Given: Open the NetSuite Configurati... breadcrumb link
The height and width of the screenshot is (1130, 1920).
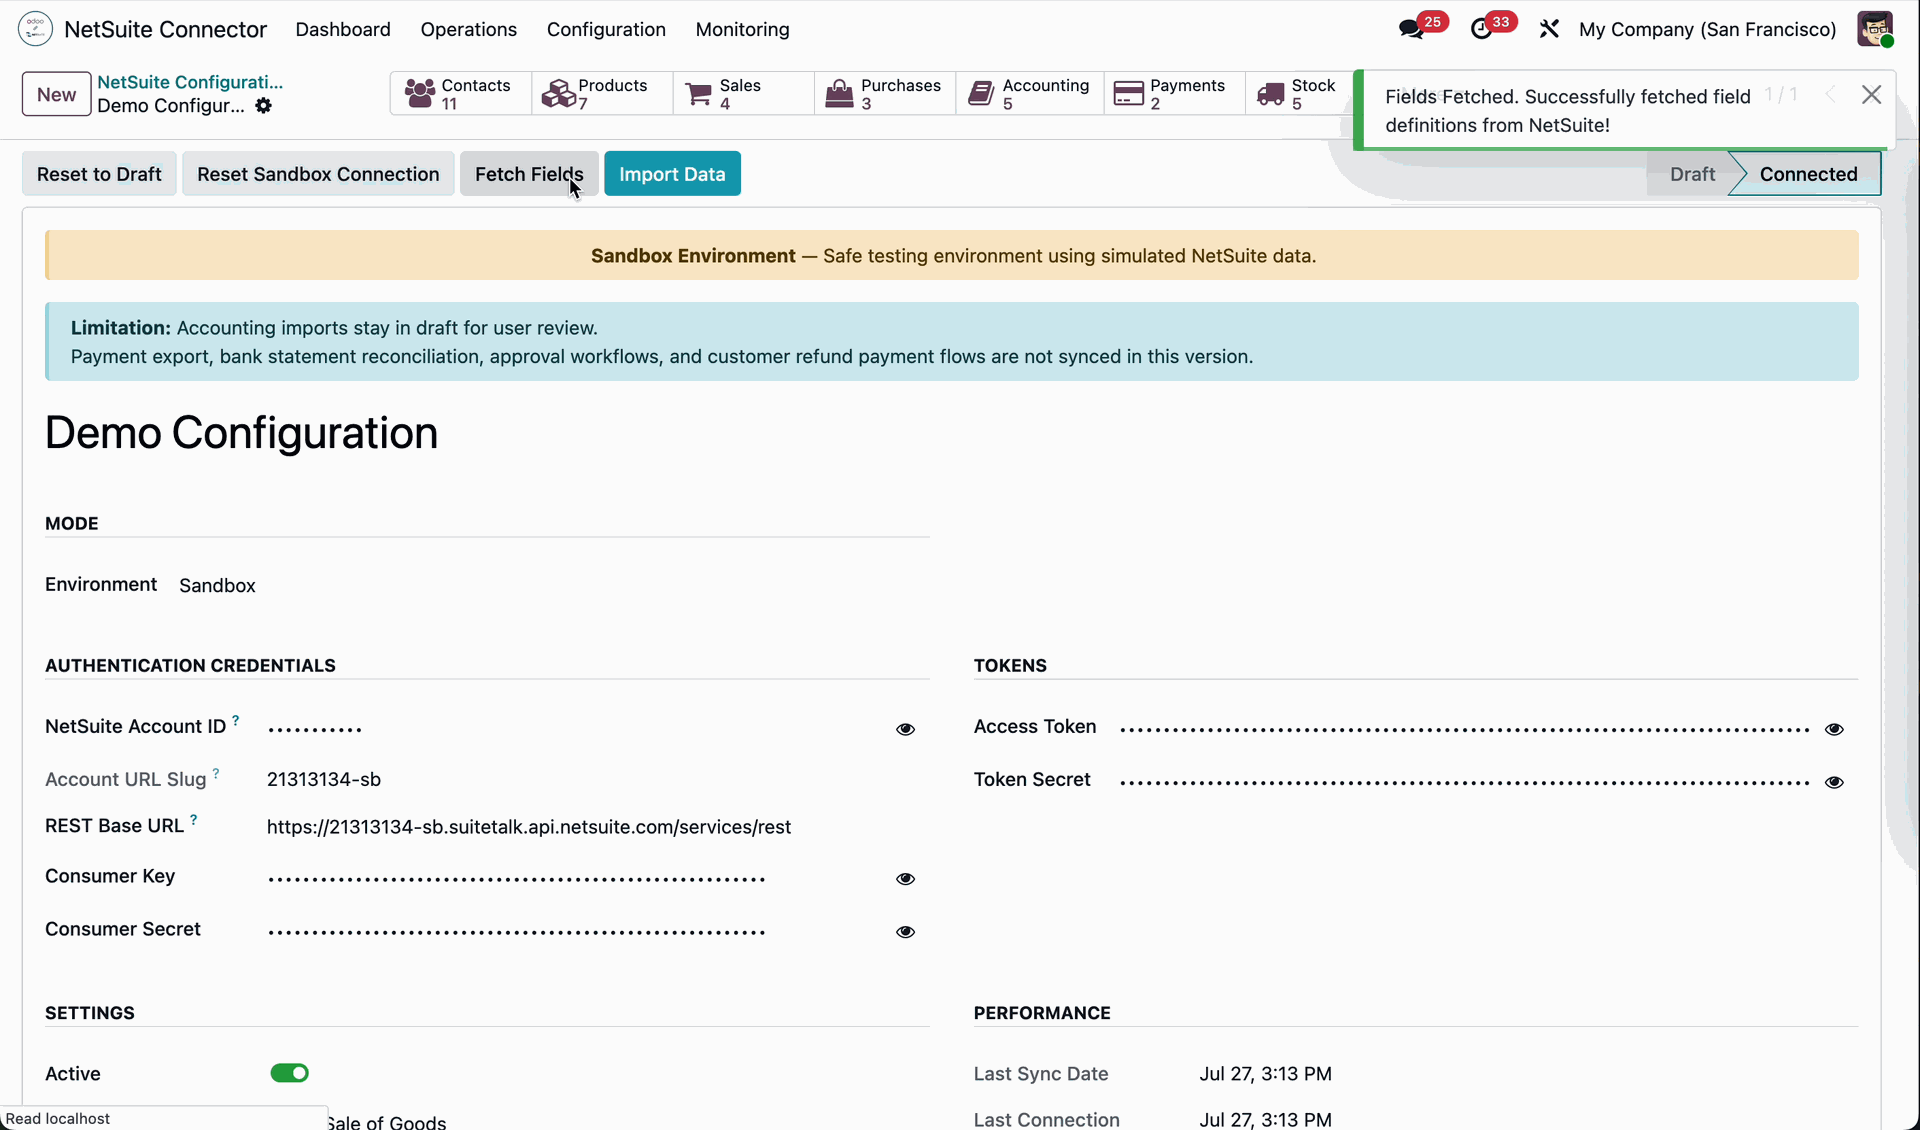Looking at the screenshot, I should point(190,82).
